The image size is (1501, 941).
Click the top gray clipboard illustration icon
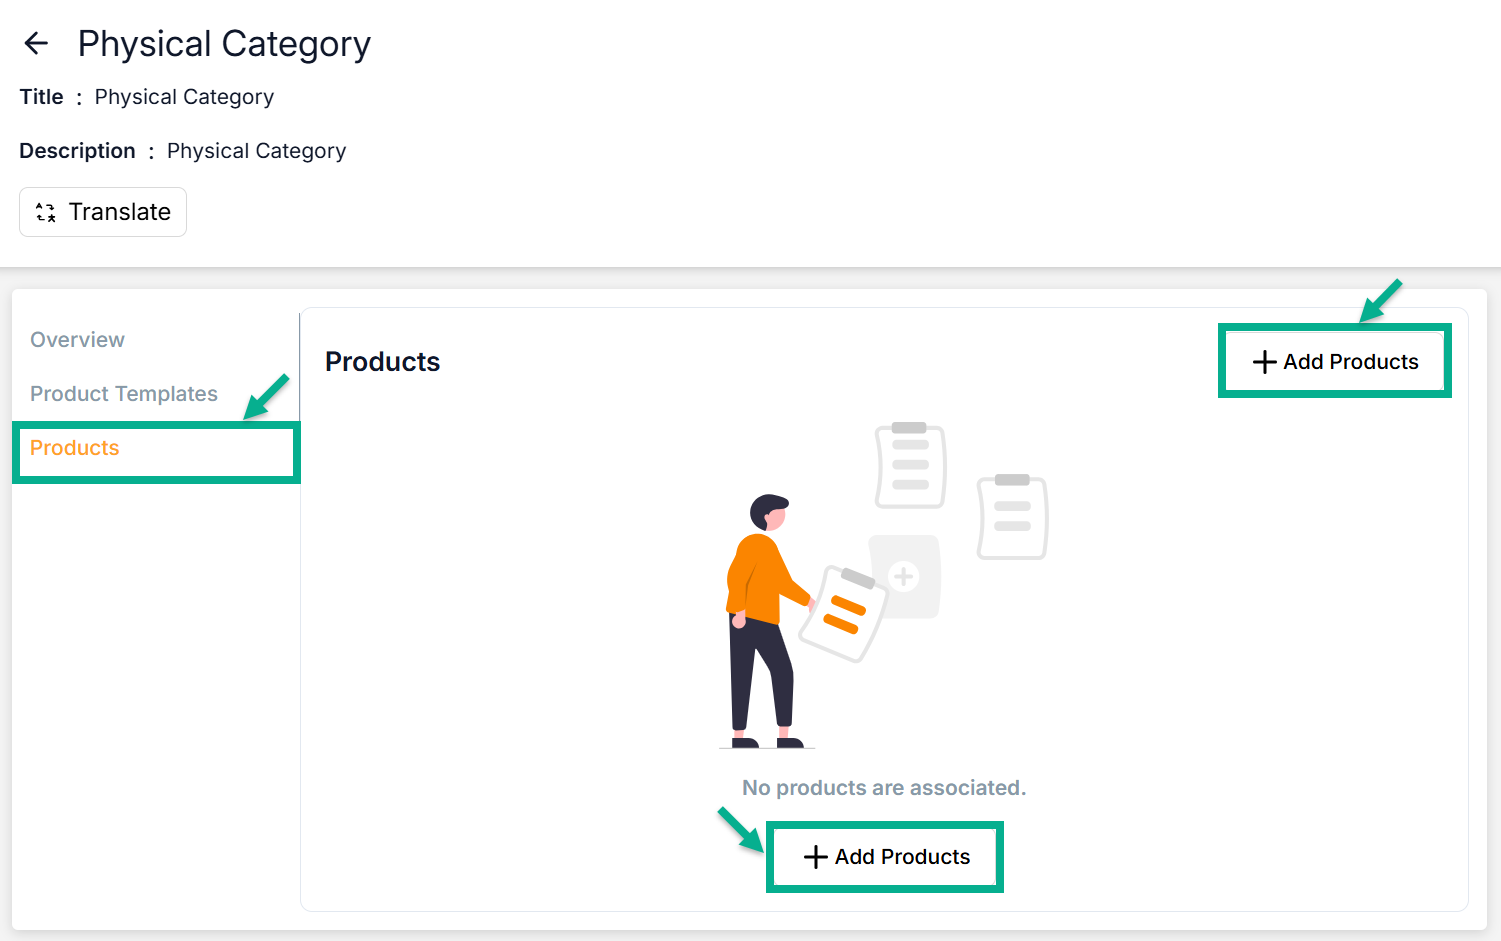pos(910,465)
